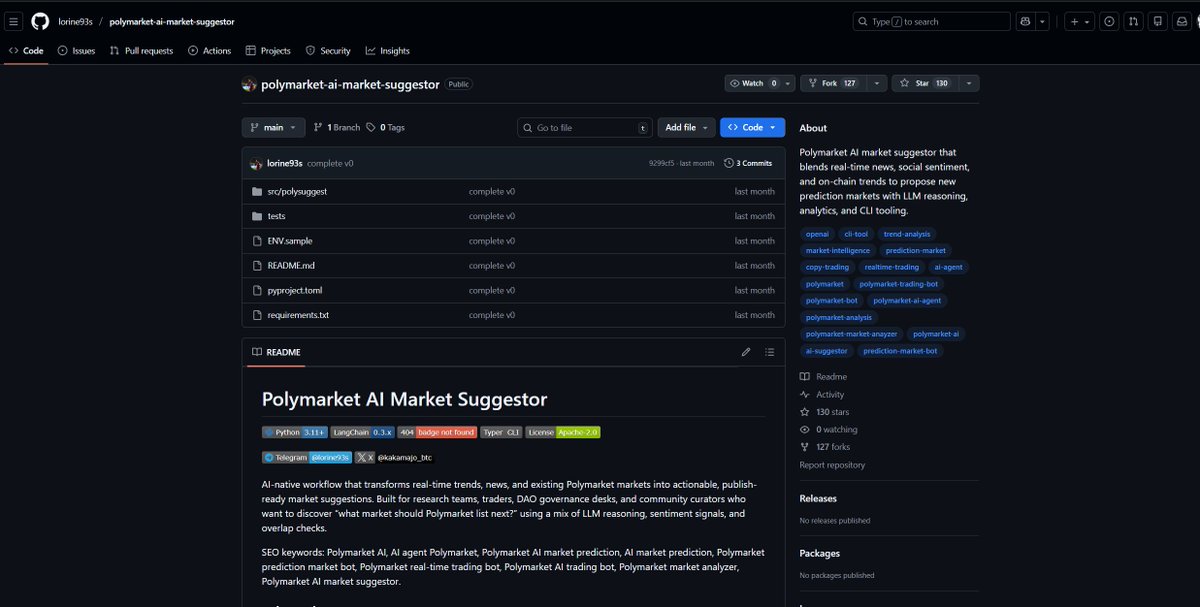The image size is (1200, 607).
Task: Open Copilot chat icon in header
Action: (1025, 21)
